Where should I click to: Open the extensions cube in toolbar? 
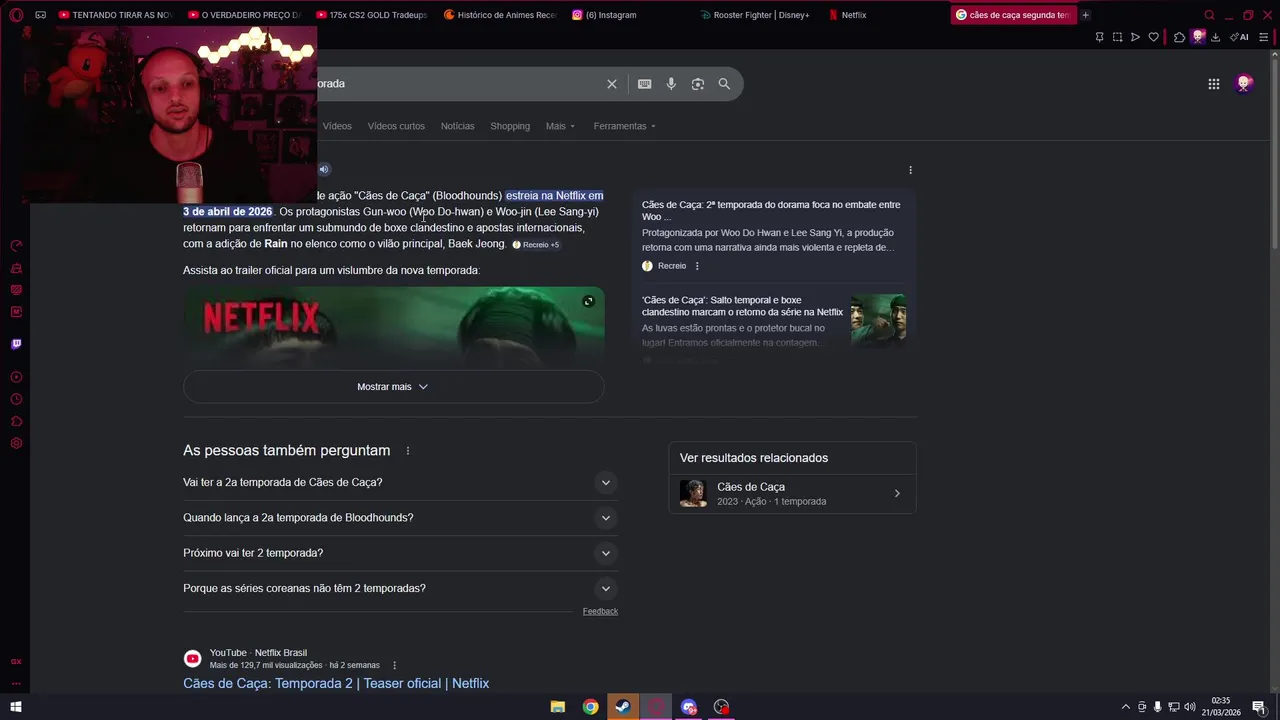coord(1179,37)
